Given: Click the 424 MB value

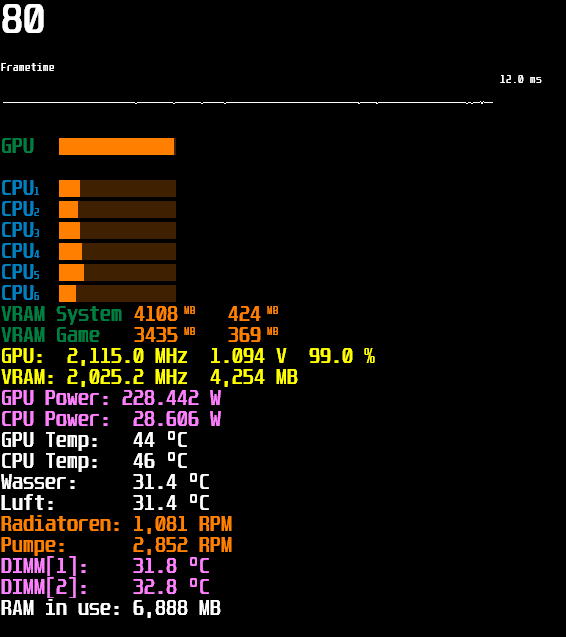Looking at the screenshot, I should [x=253, y=314].
